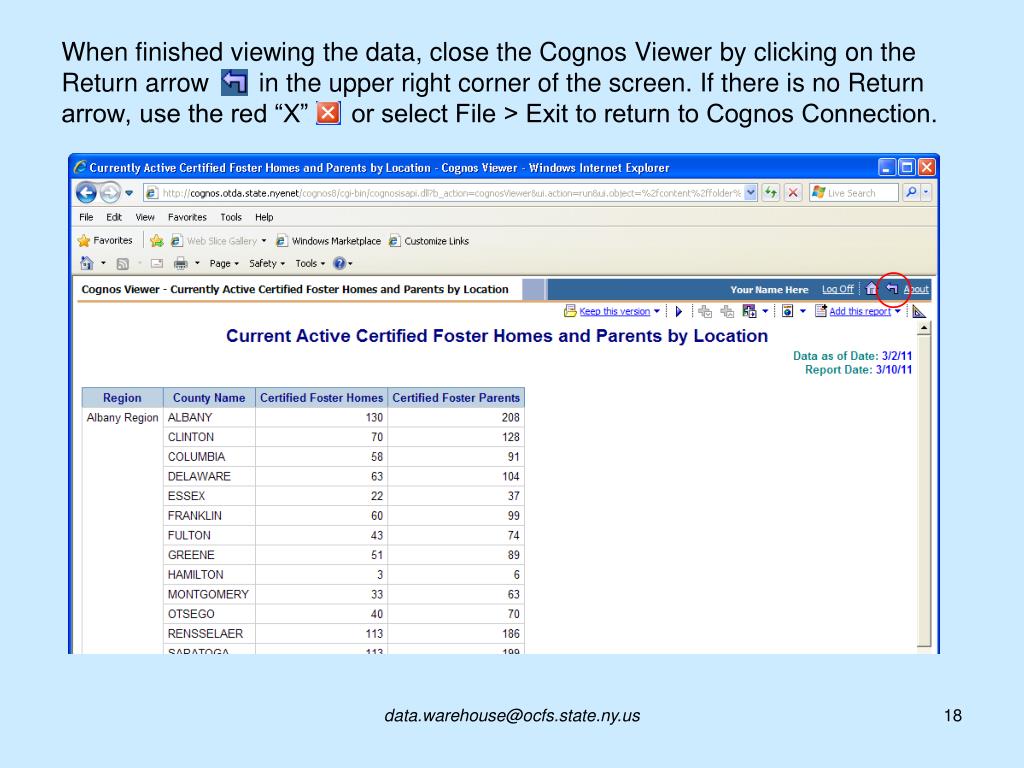Run the report with the blue play arrow
The image size is (1024, 768).
click(x=679, y=312)
